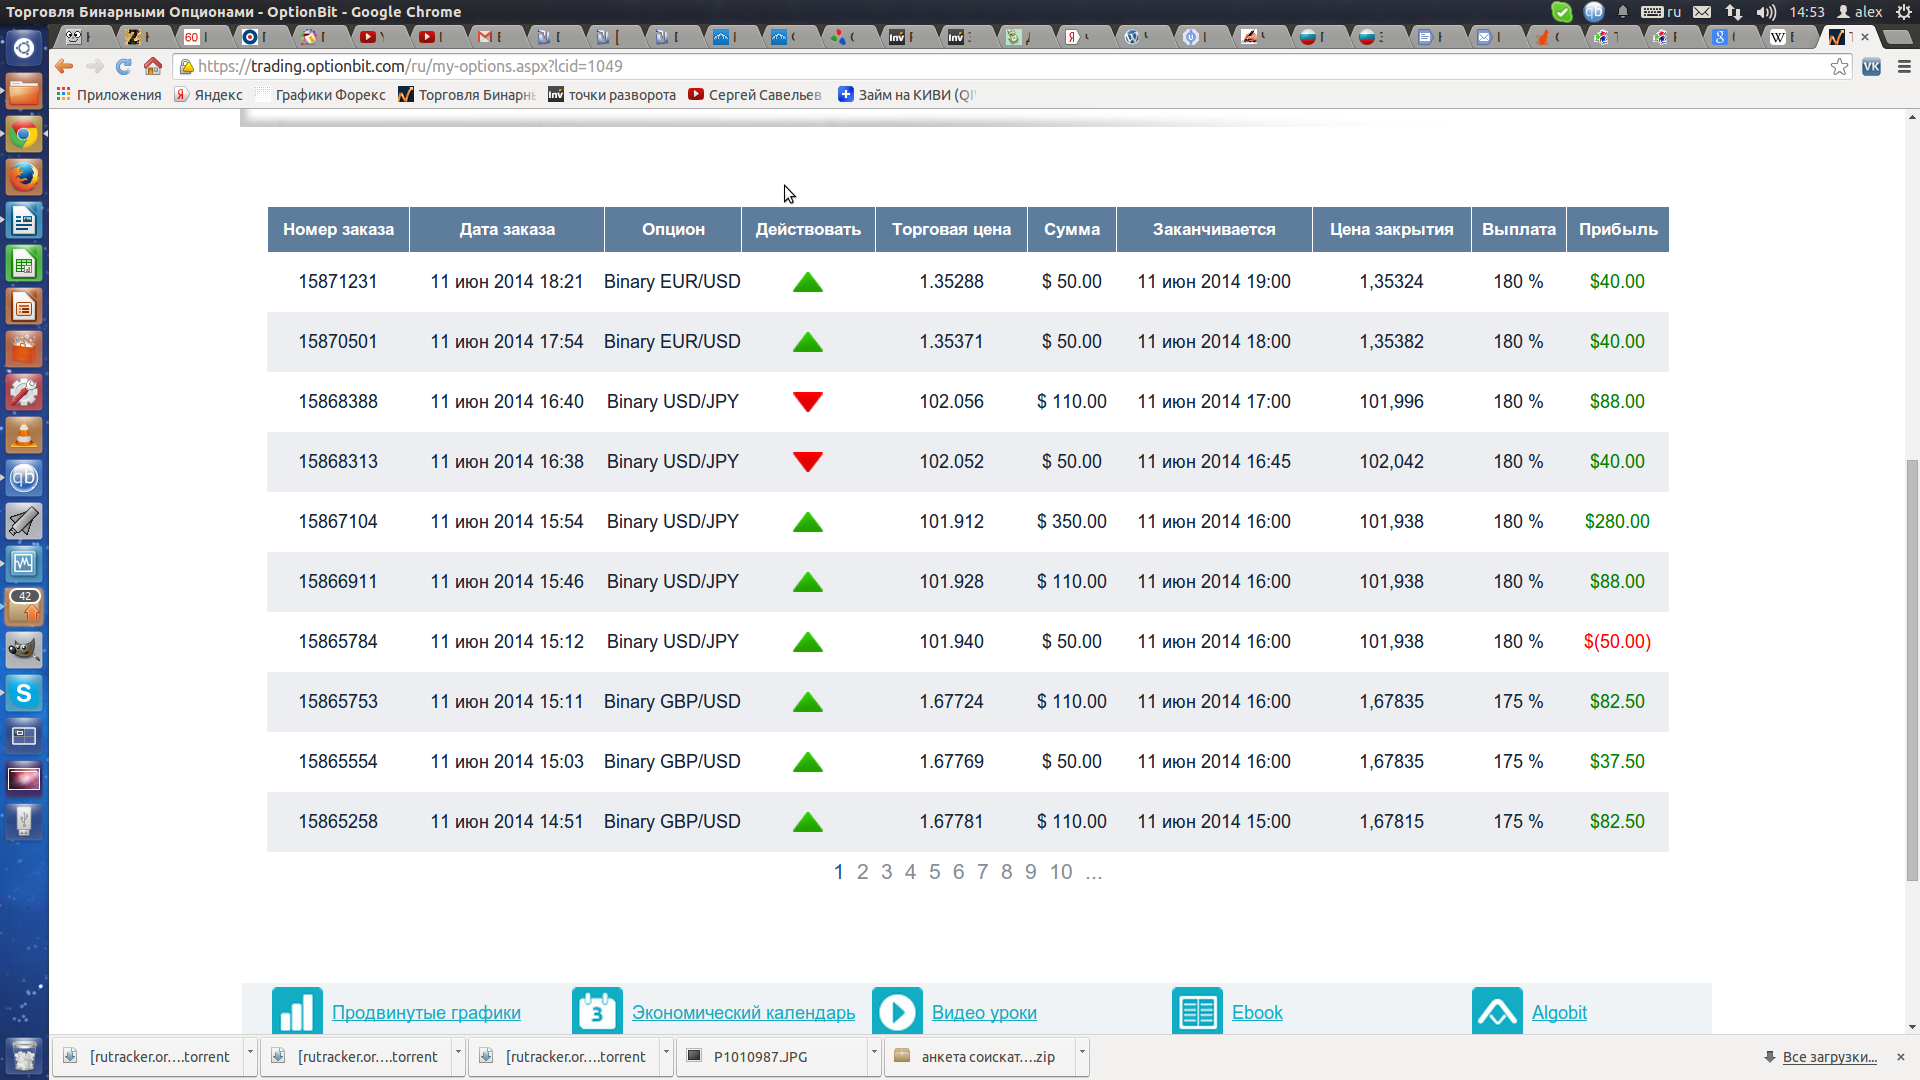Click the page vertical scrollbar thumb
The image size is (1920, 1080).
1912,670
